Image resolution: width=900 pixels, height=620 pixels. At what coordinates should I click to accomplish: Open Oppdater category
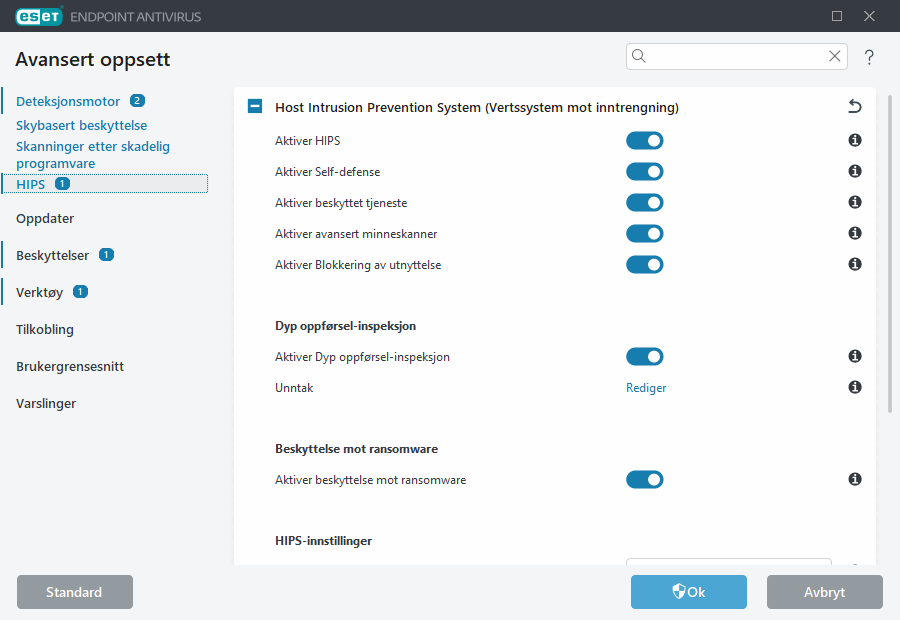point(45,219)
